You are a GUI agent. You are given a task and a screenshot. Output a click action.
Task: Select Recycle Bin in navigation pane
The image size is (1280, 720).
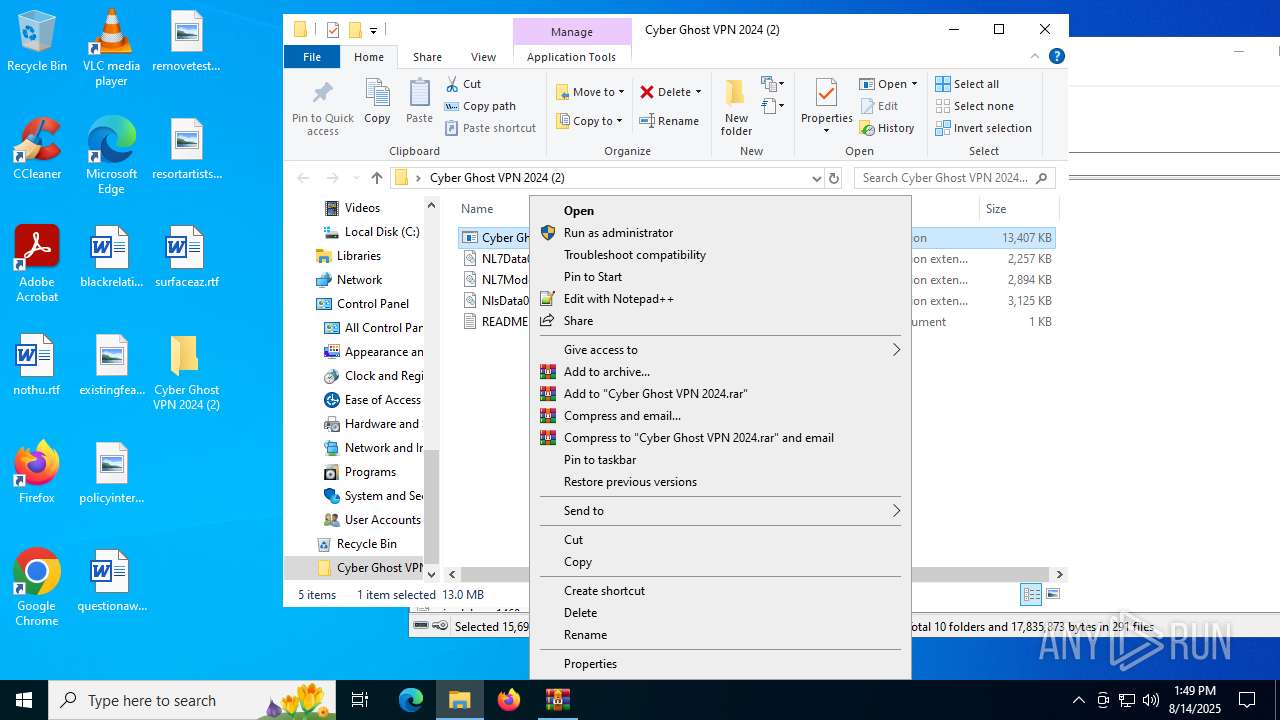click(x=357, y=544)
